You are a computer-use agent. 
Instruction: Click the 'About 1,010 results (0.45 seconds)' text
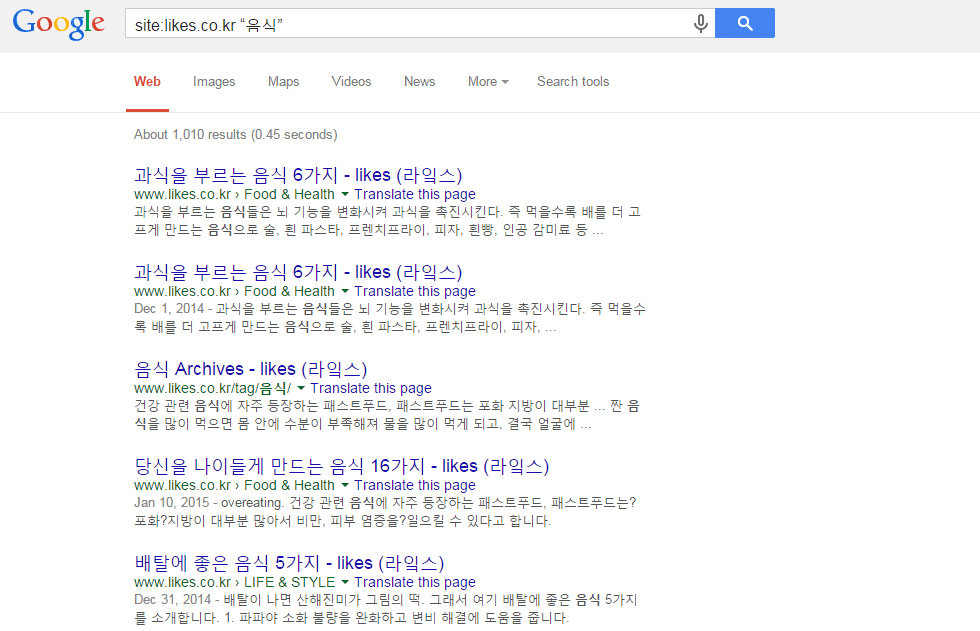(236, 135)
